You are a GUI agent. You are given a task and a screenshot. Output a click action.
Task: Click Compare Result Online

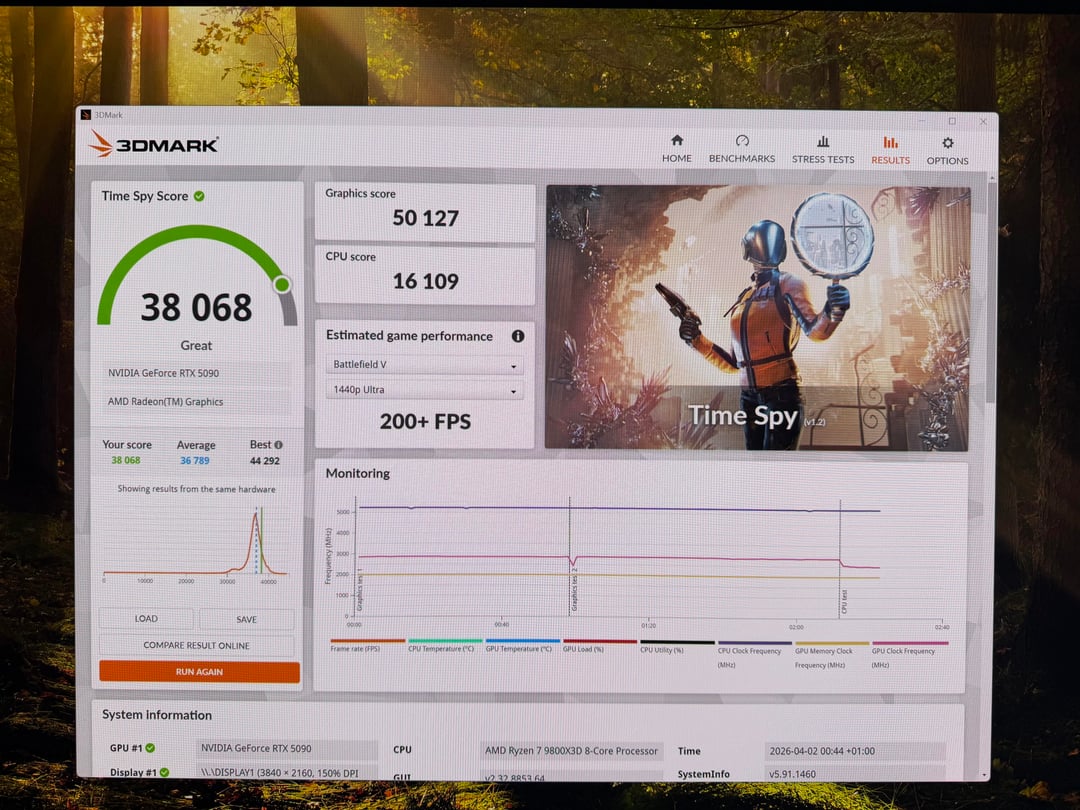(197, 645)
